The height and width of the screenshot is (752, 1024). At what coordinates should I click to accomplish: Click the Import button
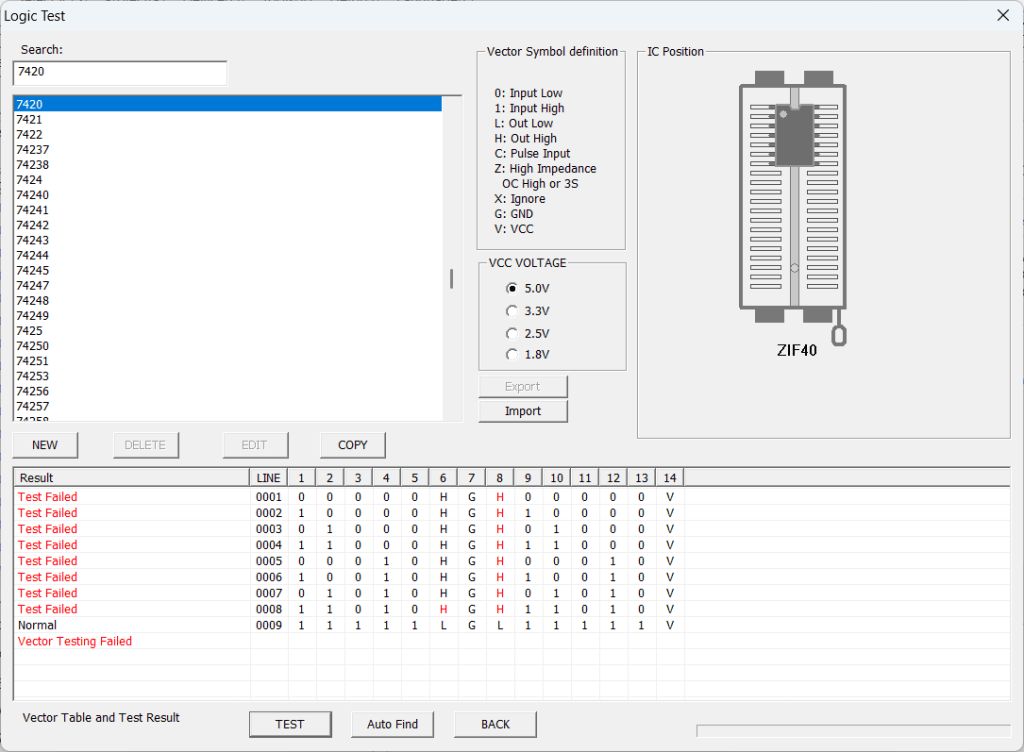tap(522, 411)
